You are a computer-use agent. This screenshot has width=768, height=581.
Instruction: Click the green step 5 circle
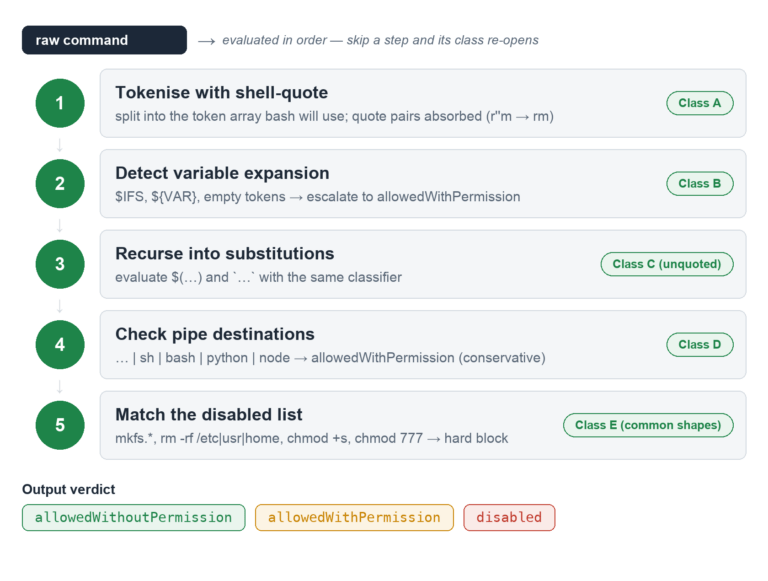tap(60, 425)
